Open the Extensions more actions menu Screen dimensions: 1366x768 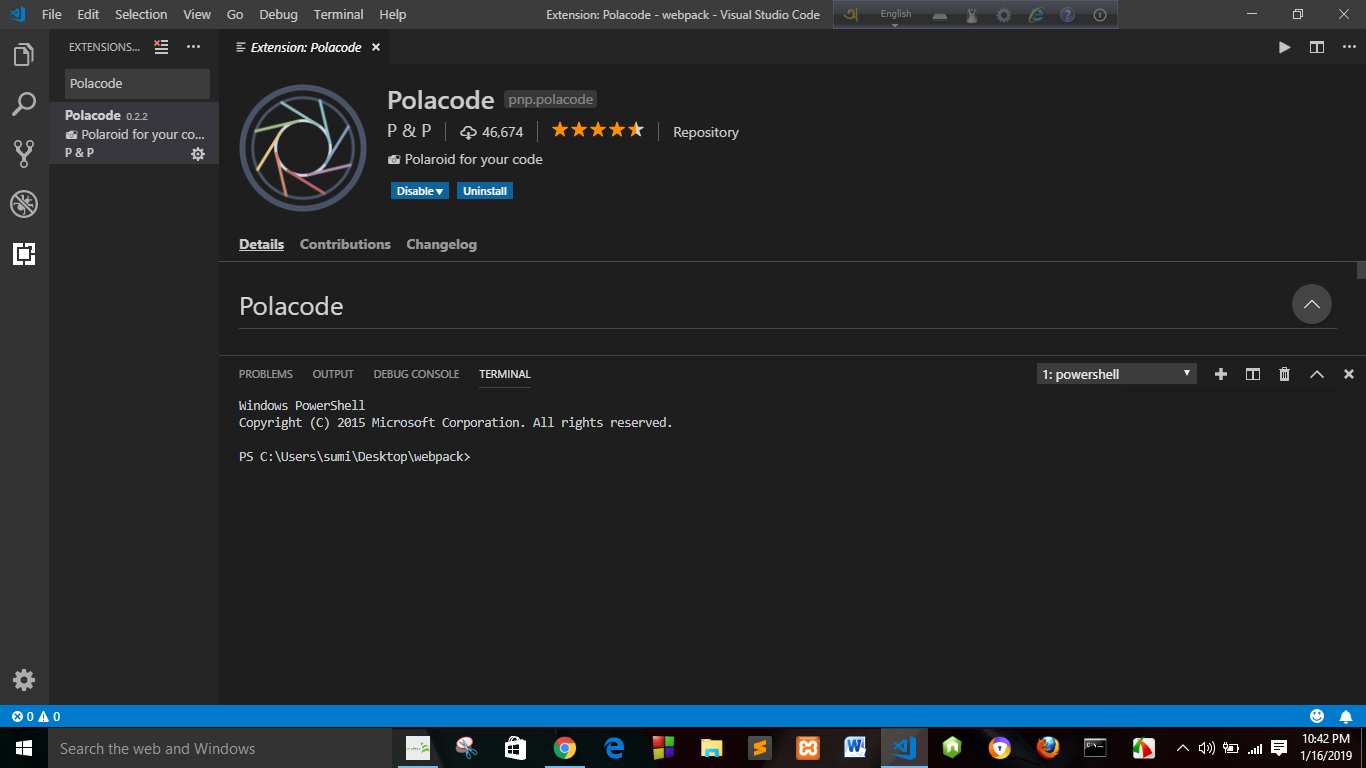click(x=193, y=46)
